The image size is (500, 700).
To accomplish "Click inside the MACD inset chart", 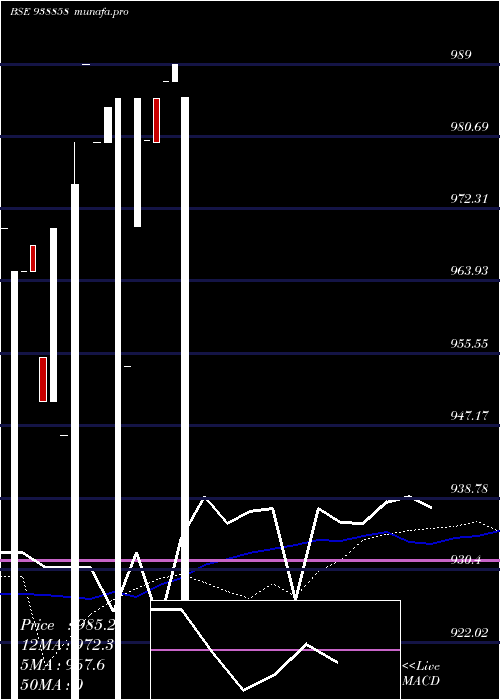I will 275,650.
